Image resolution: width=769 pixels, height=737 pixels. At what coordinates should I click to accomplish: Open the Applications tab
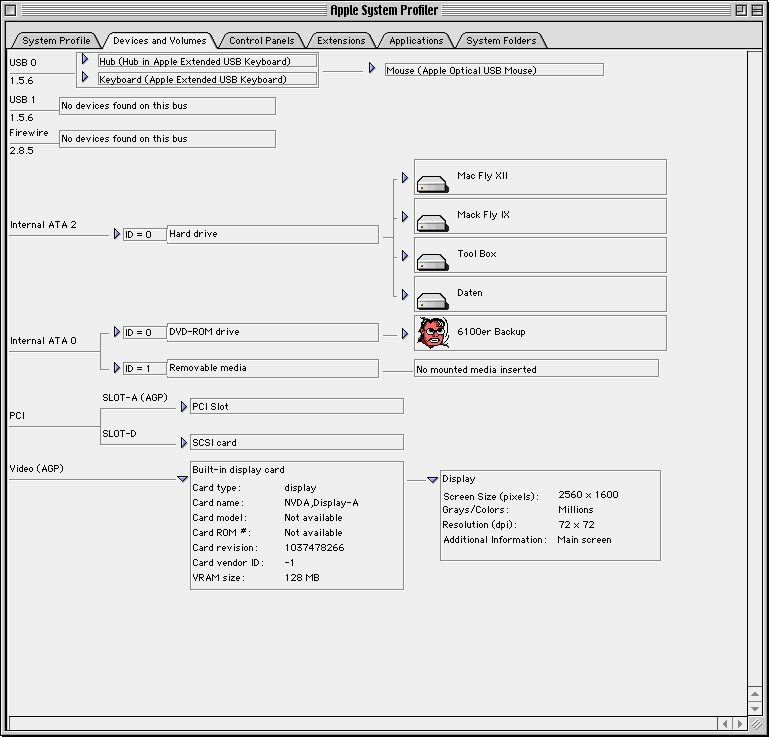click(416, 41)
